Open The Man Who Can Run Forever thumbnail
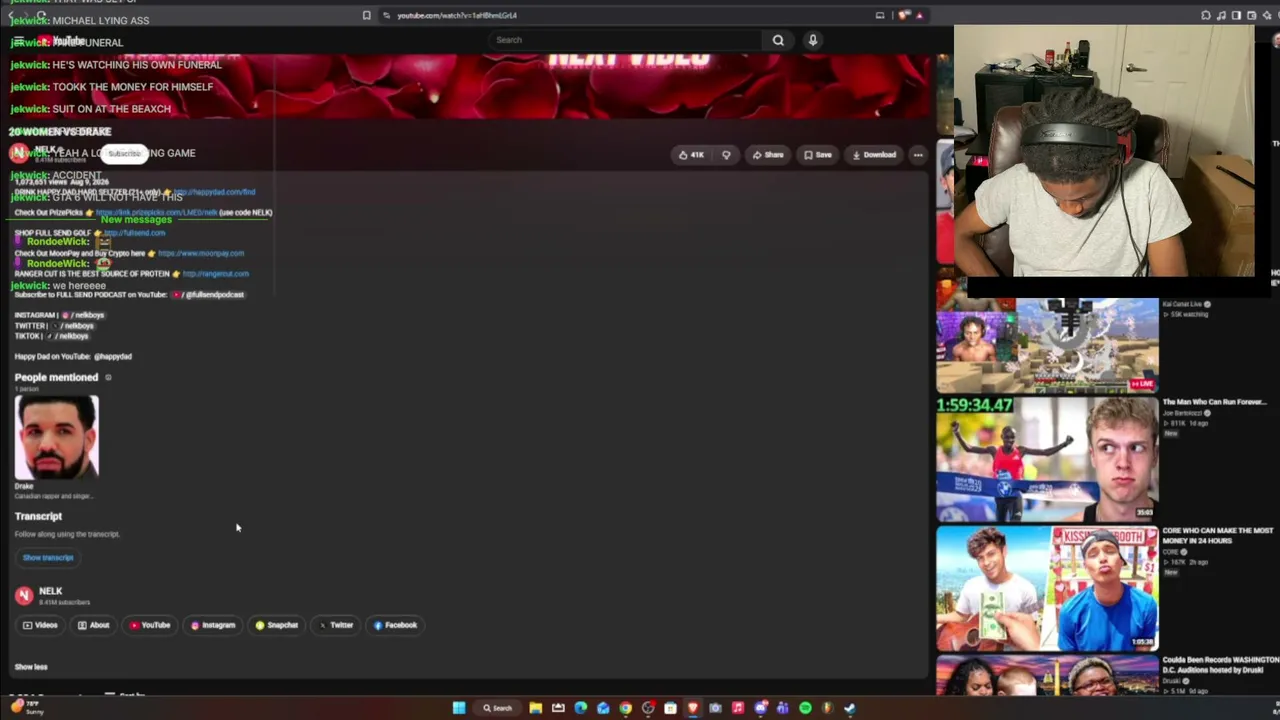 click(x=1047, y=459)
